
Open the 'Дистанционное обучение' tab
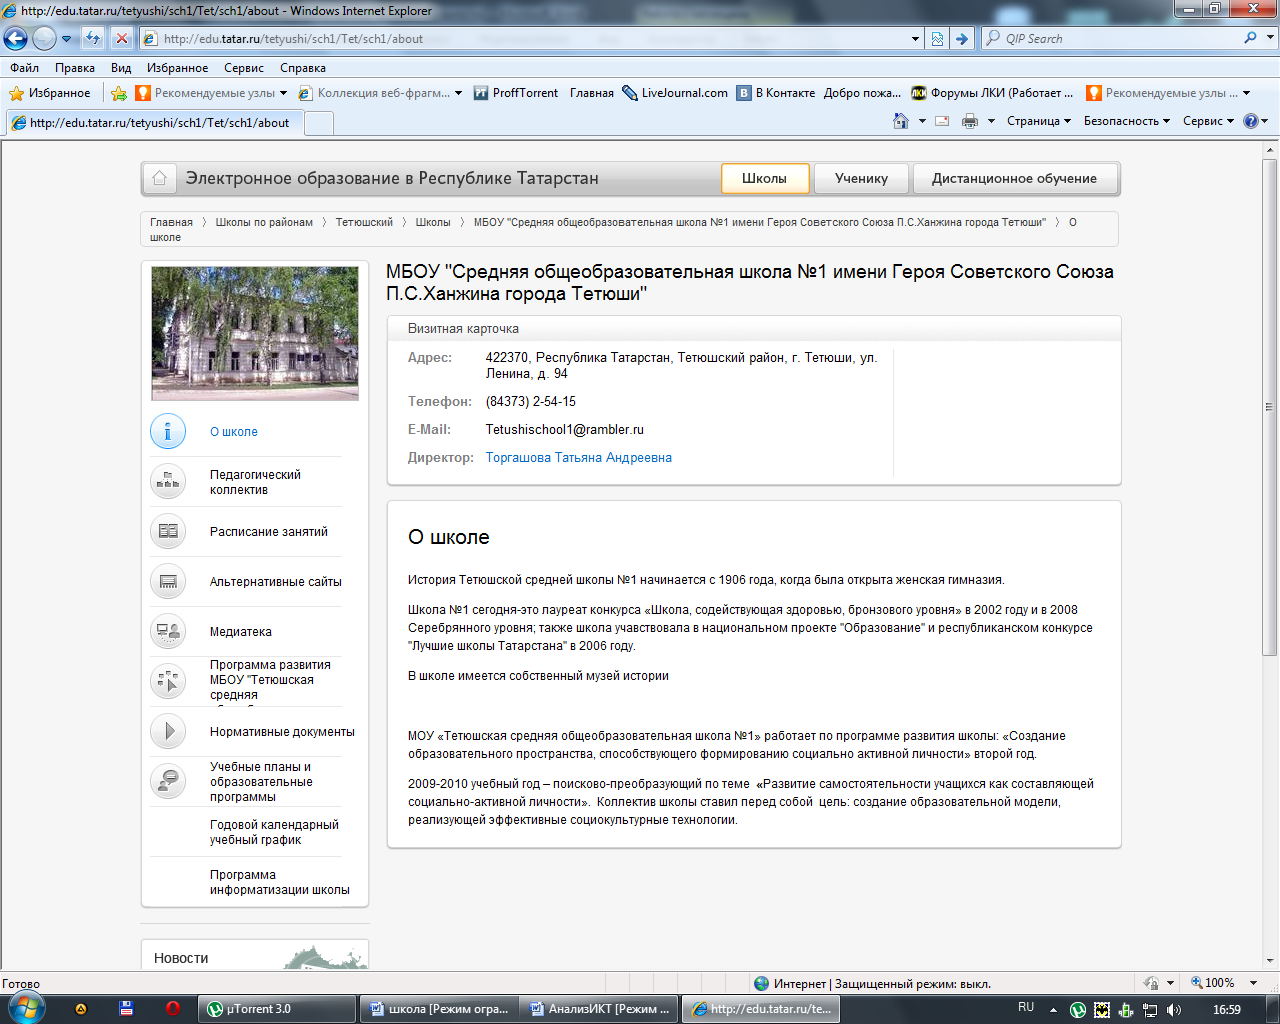[x=1014, y=179]
